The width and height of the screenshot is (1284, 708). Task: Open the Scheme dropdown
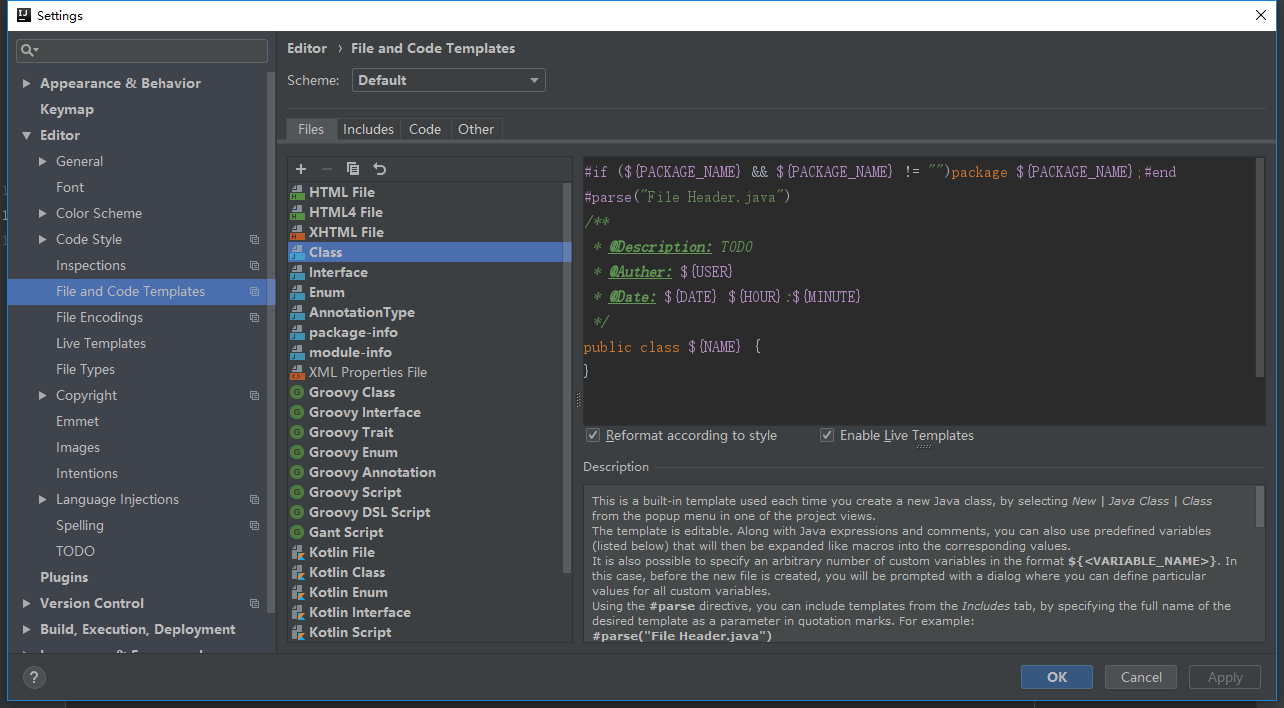pos(448,80)
